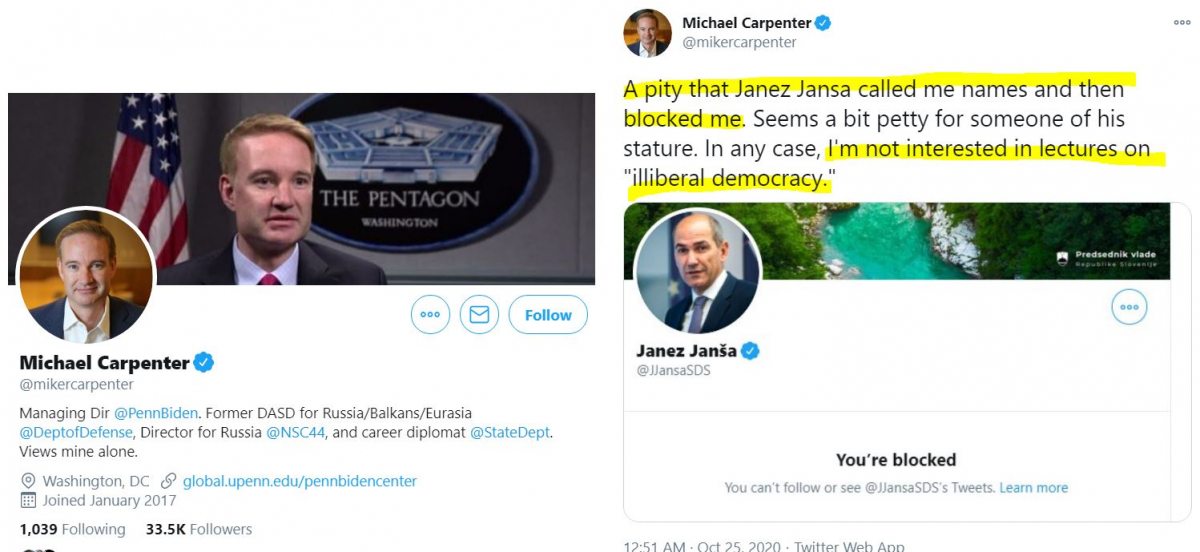Open the profile more-options ellipsis button
Viewport: 1200px width, 552px height.
[x=431, y=315]
